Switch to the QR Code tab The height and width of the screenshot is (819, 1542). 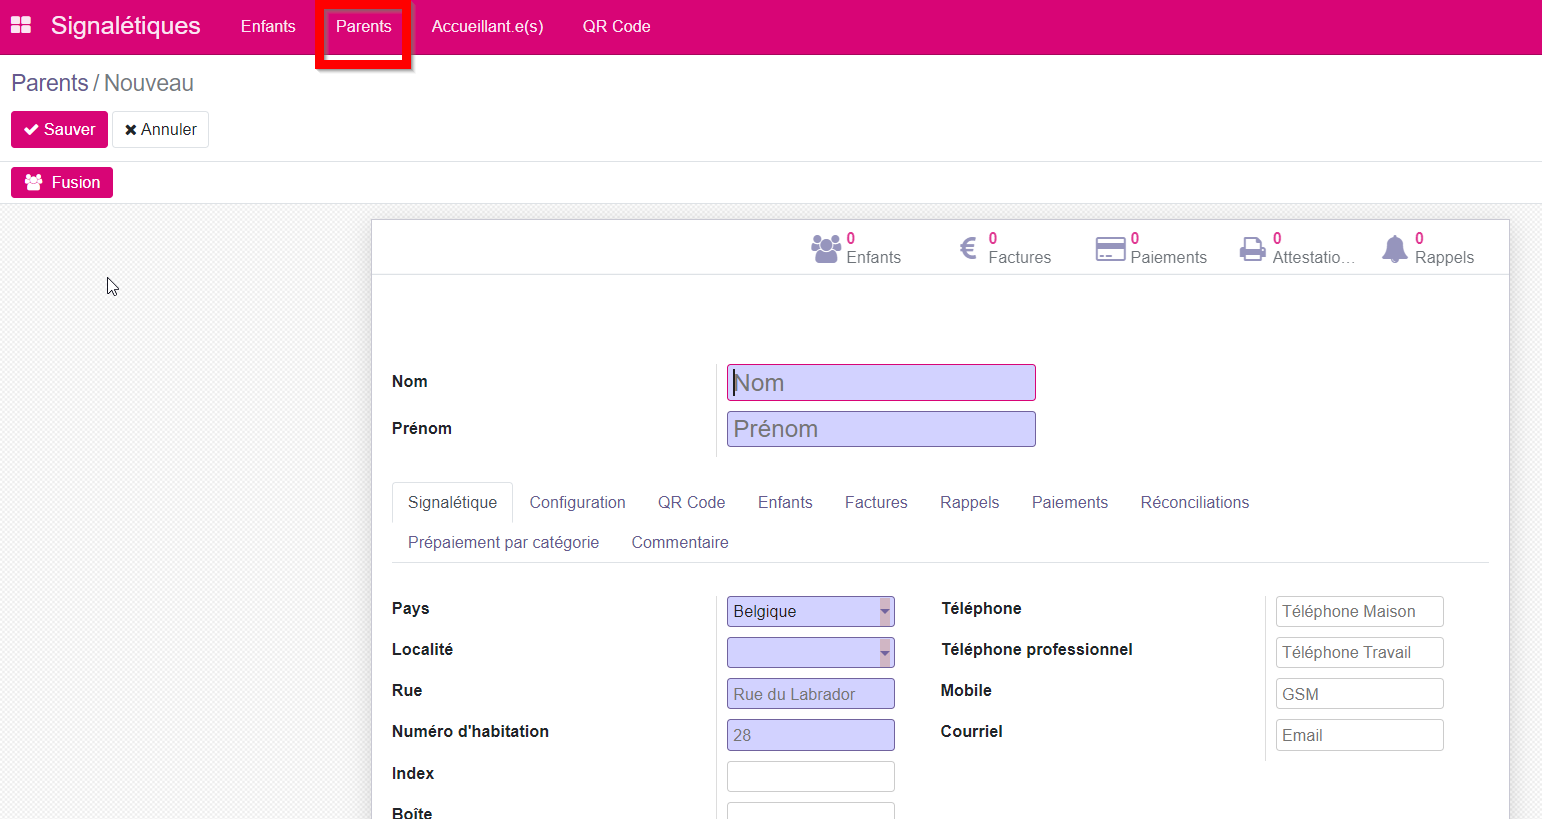pos(692,502)
